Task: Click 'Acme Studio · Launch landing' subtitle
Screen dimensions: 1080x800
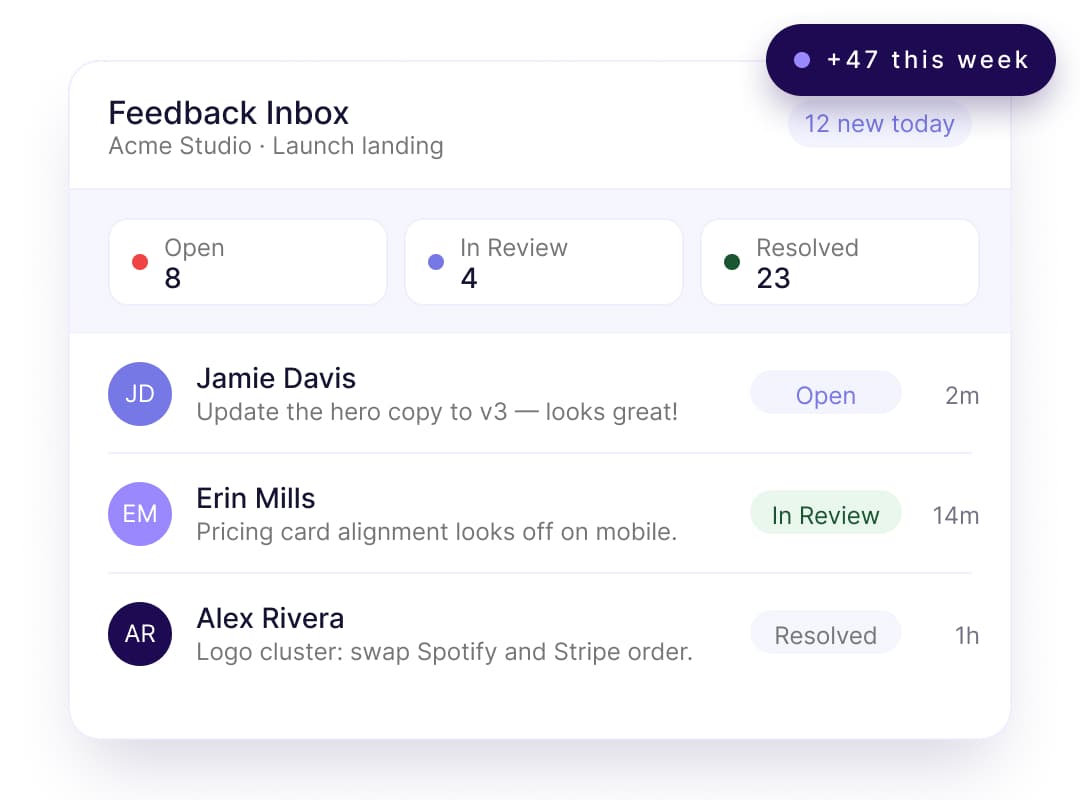Action: coord(276,146)
